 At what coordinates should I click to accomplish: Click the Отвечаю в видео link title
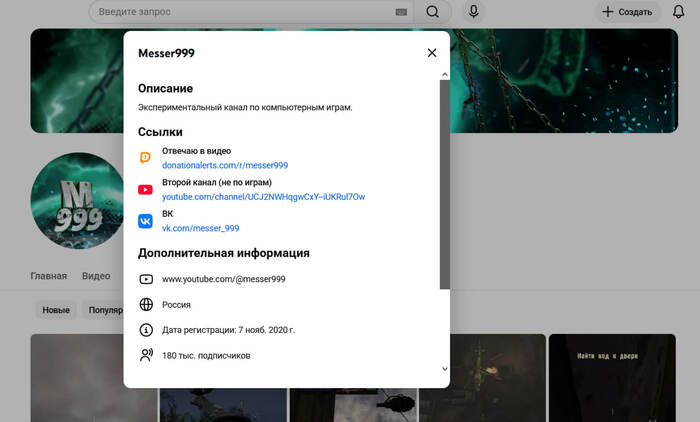click(x=196, y=151)
